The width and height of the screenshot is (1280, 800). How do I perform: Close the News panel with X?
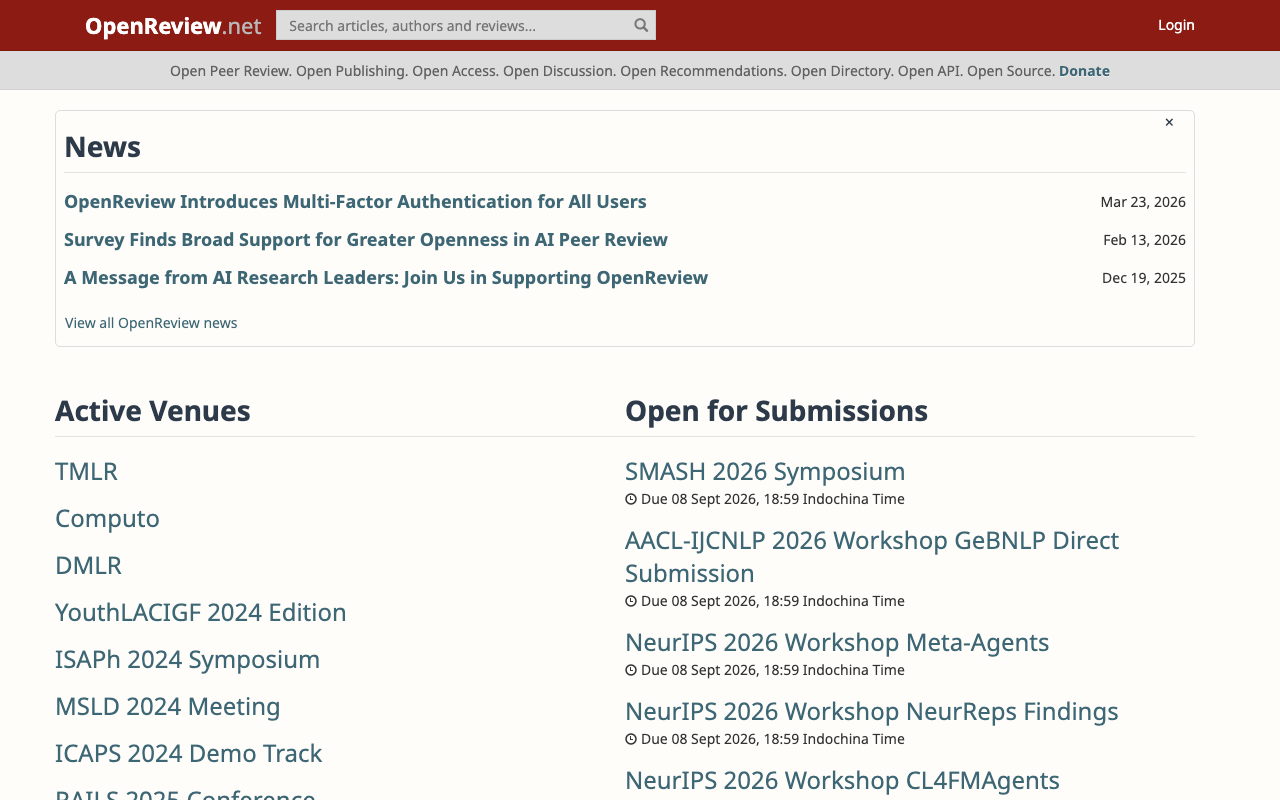[1169, 122]
